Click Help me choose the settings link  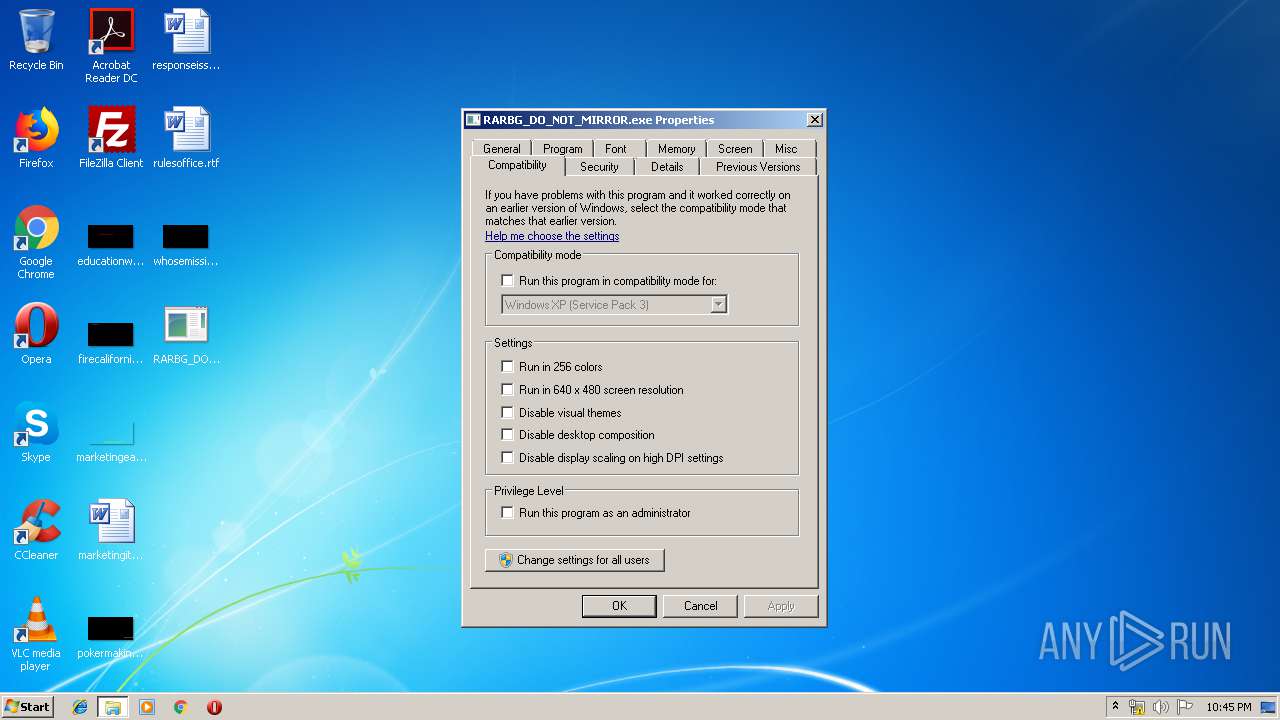tap(552, 236)
